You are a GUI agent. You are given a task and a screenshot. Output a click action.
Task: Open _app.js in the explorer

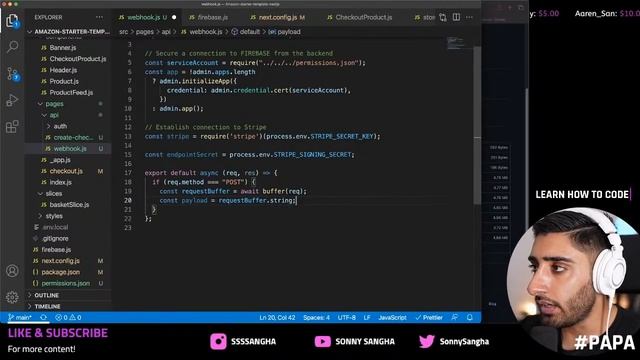coord(60,160)
